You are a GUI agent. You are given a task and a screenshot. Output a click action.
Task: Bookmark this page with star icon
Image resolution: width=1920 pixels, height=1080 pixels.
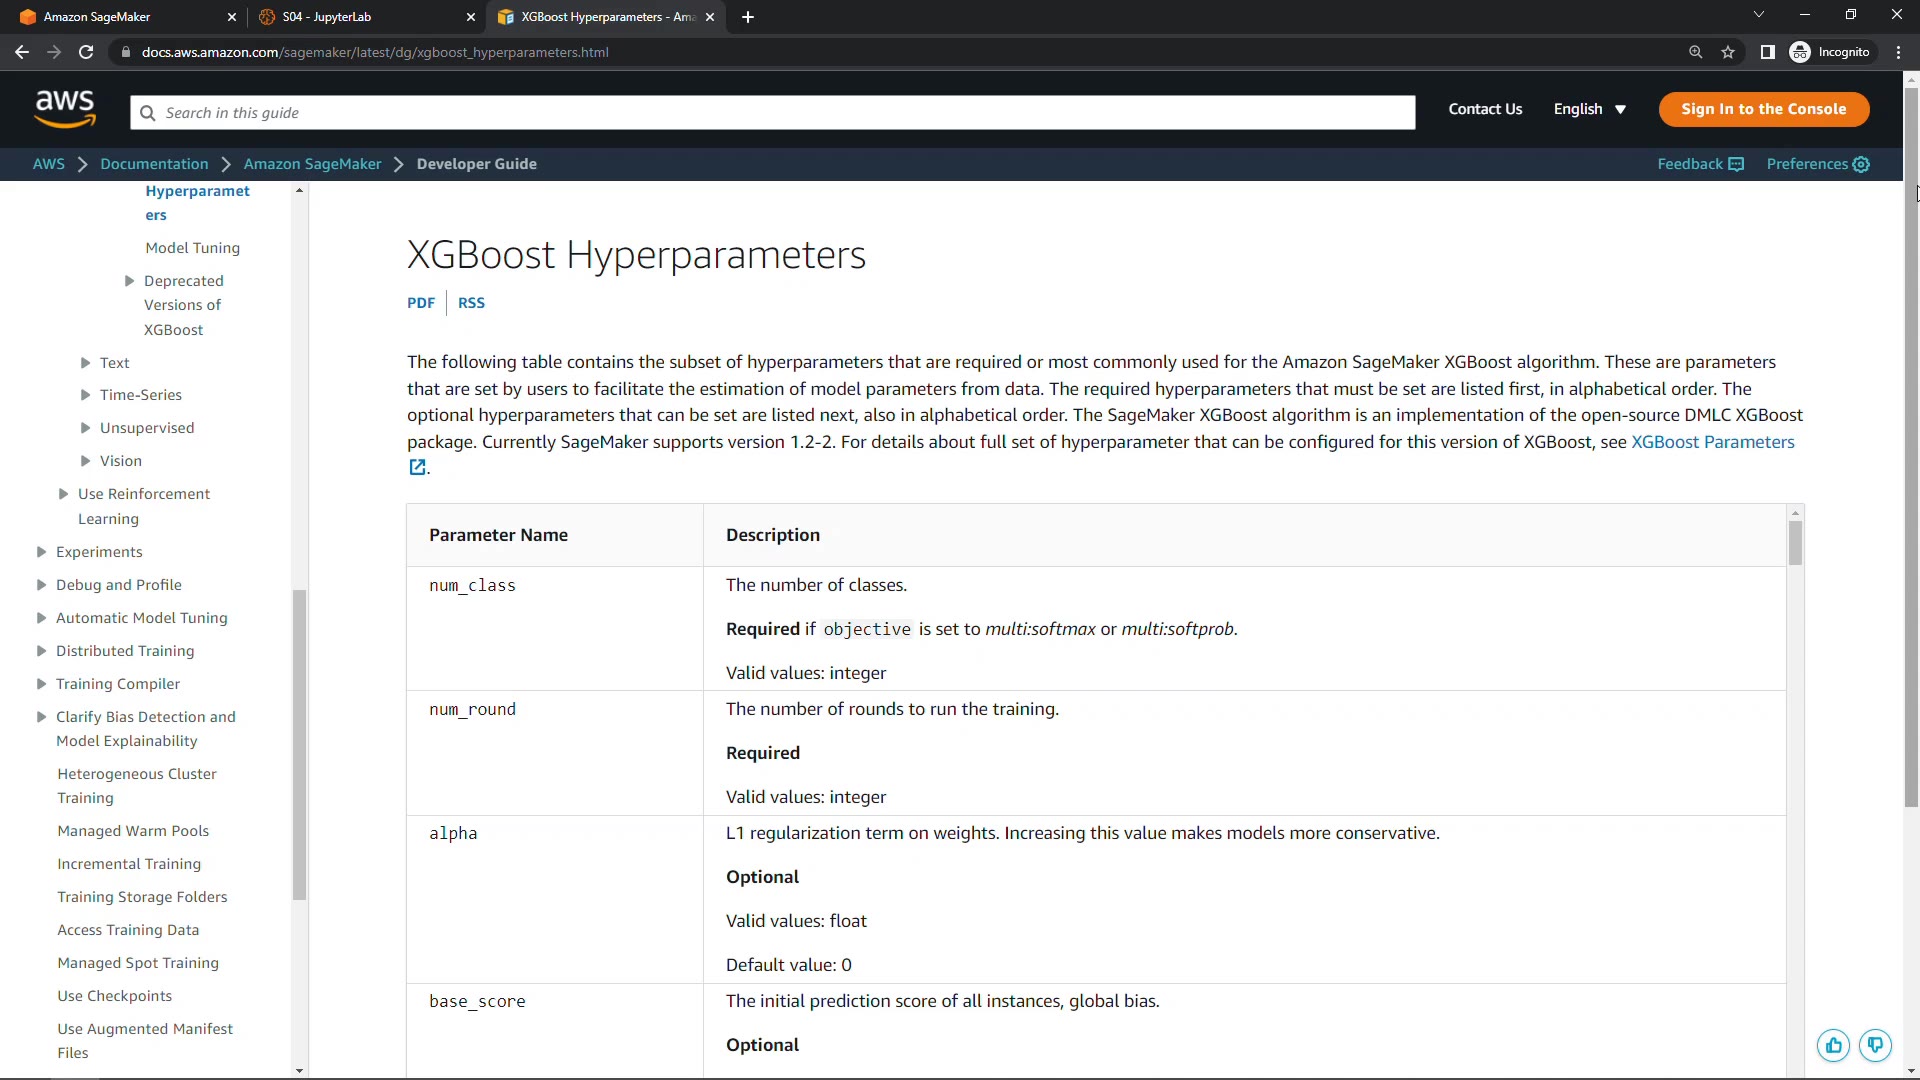point(1728,52)
